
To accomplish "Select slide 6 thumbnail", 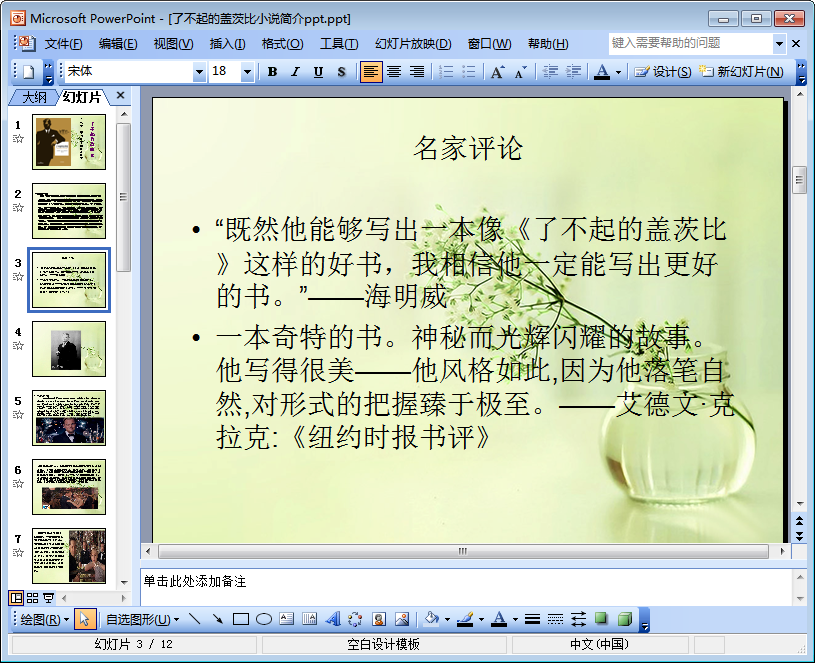I will point(69,487).
